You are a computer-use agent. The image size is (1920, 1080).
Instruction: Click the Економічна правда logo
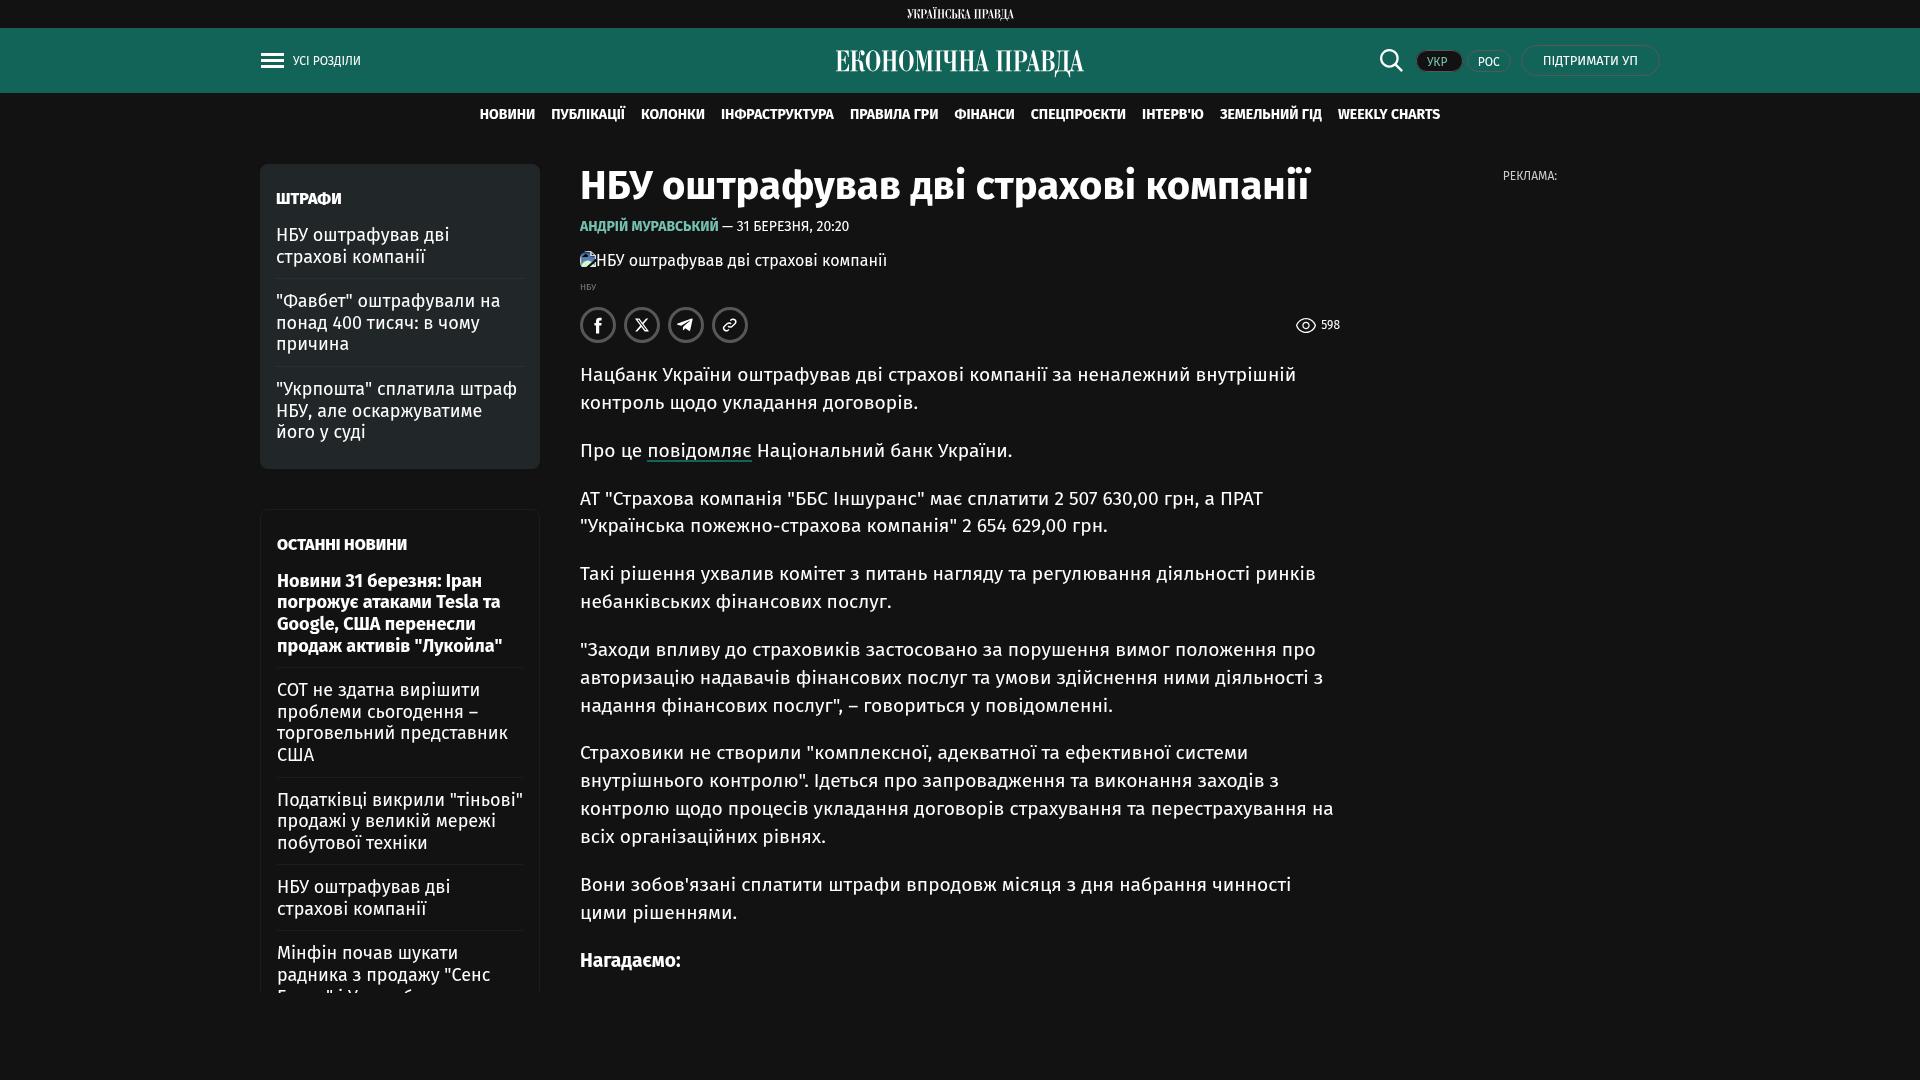[960, 62]
